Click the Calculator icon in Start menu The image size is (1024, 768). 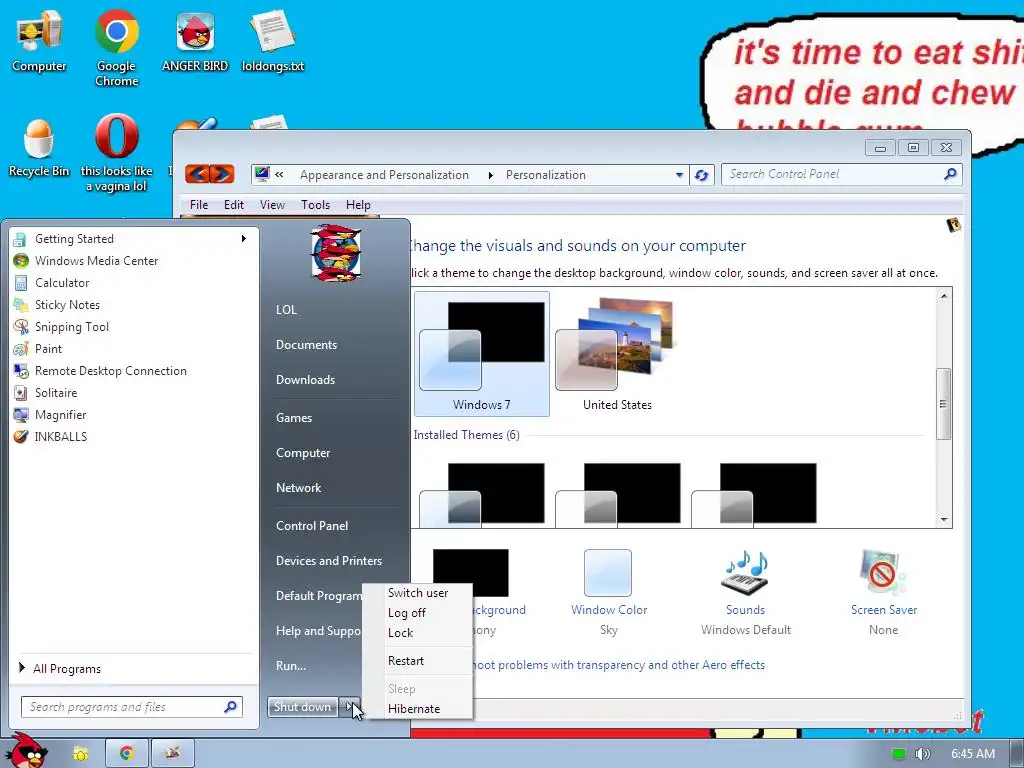tap(21, 283)
